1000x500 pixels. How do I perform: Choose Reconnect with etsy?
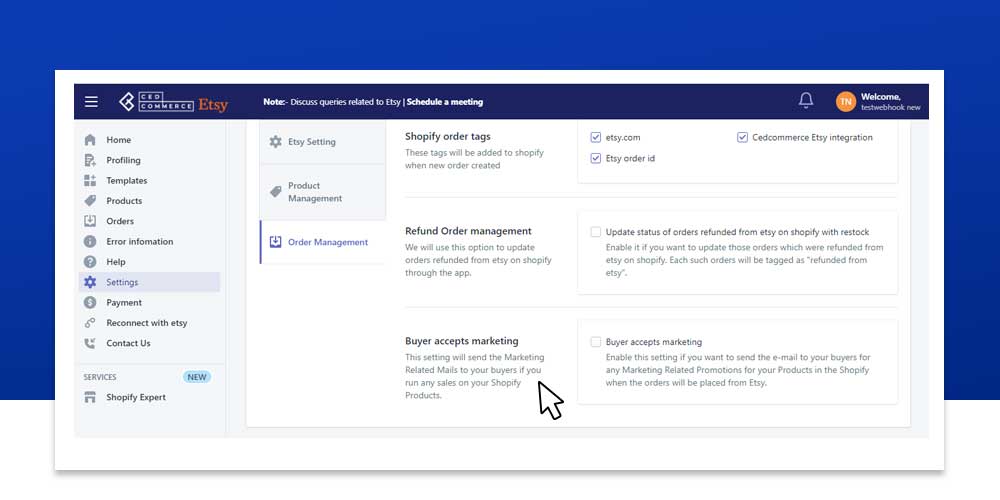pos(149,323)
